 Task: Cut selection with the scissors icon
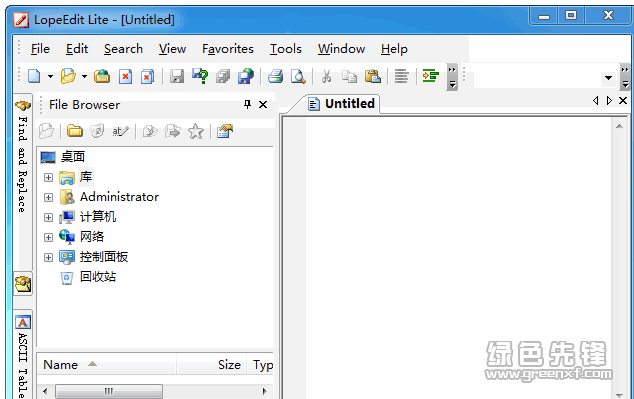click(327, 76)
